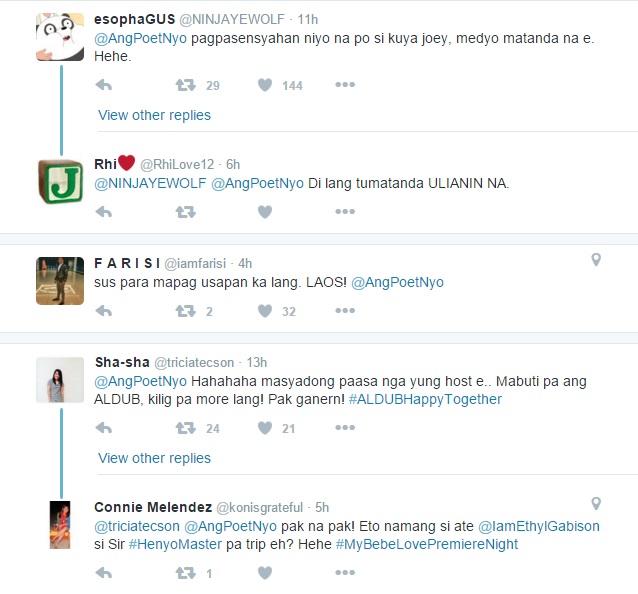Screen dimensions: 638x594
Task: Like the tweet with 144 likes
Action: coord(265,85)
